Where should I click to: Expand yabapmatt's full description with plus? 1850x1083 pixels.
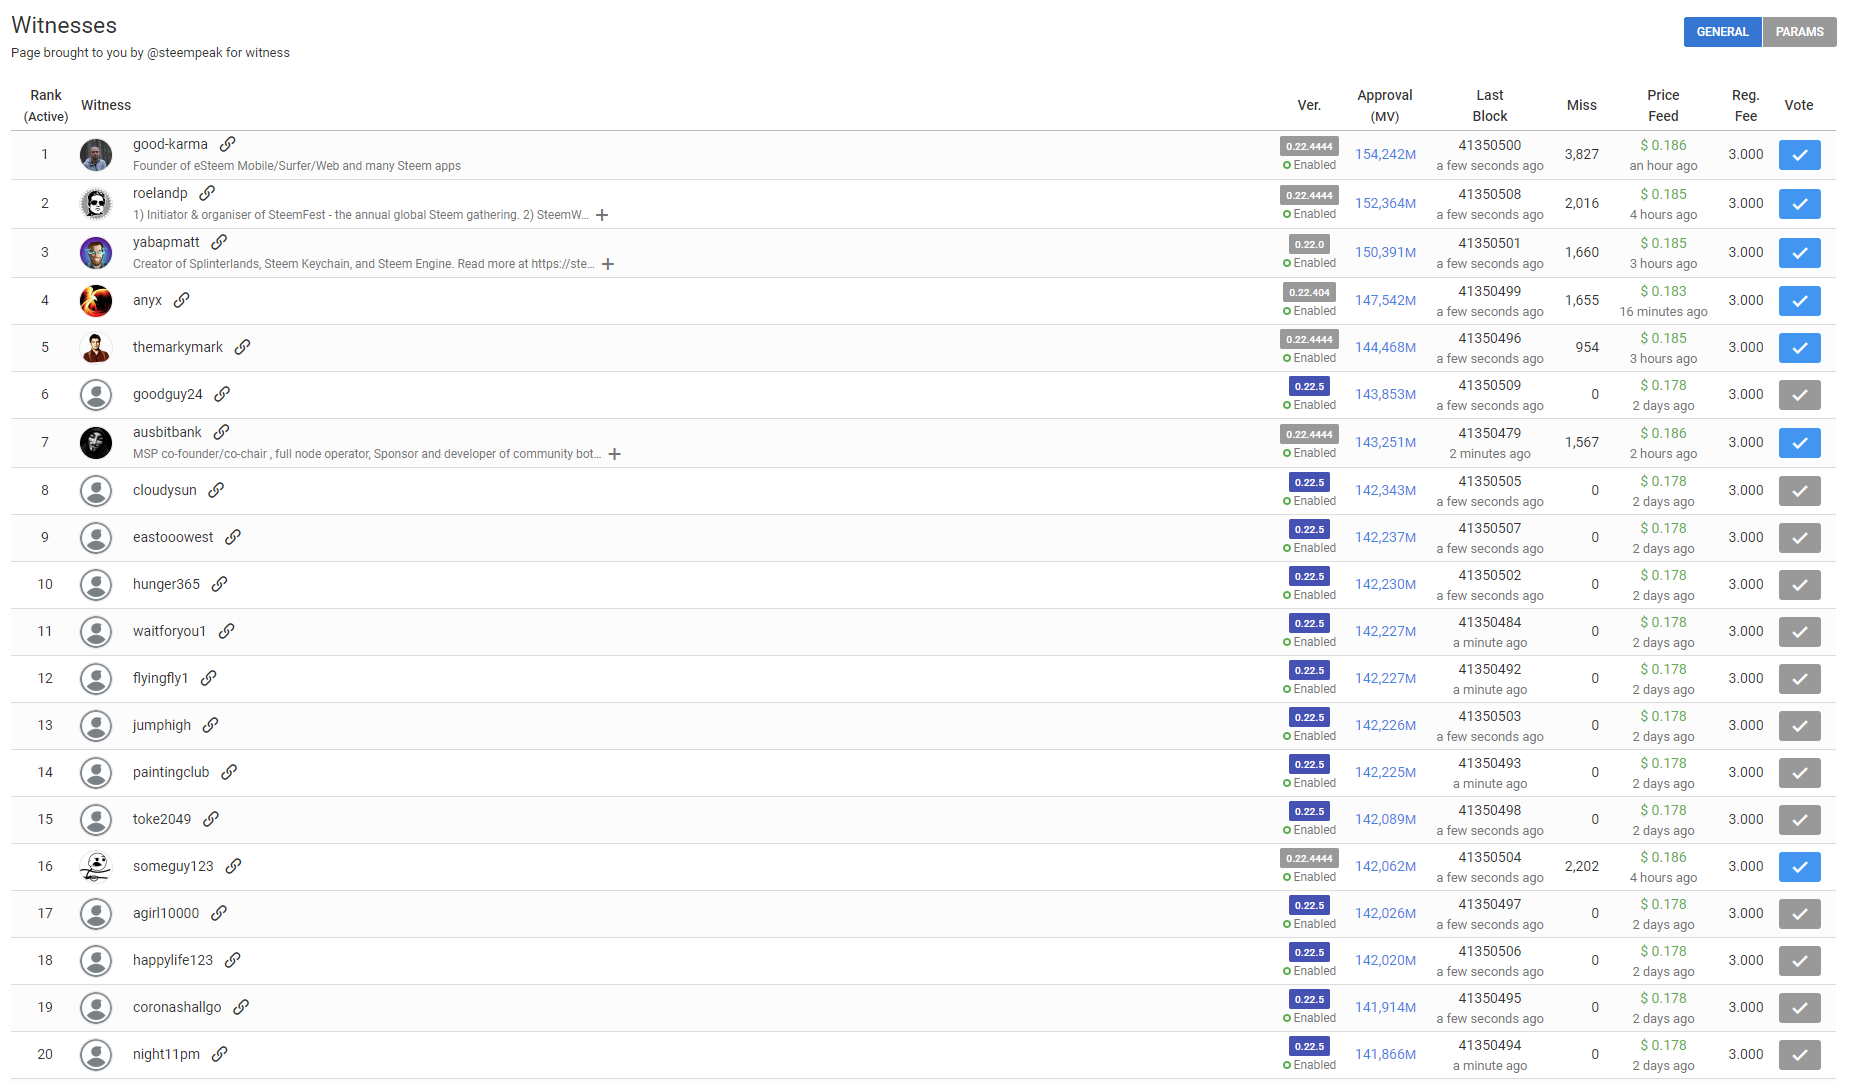(x=608, y=264)
